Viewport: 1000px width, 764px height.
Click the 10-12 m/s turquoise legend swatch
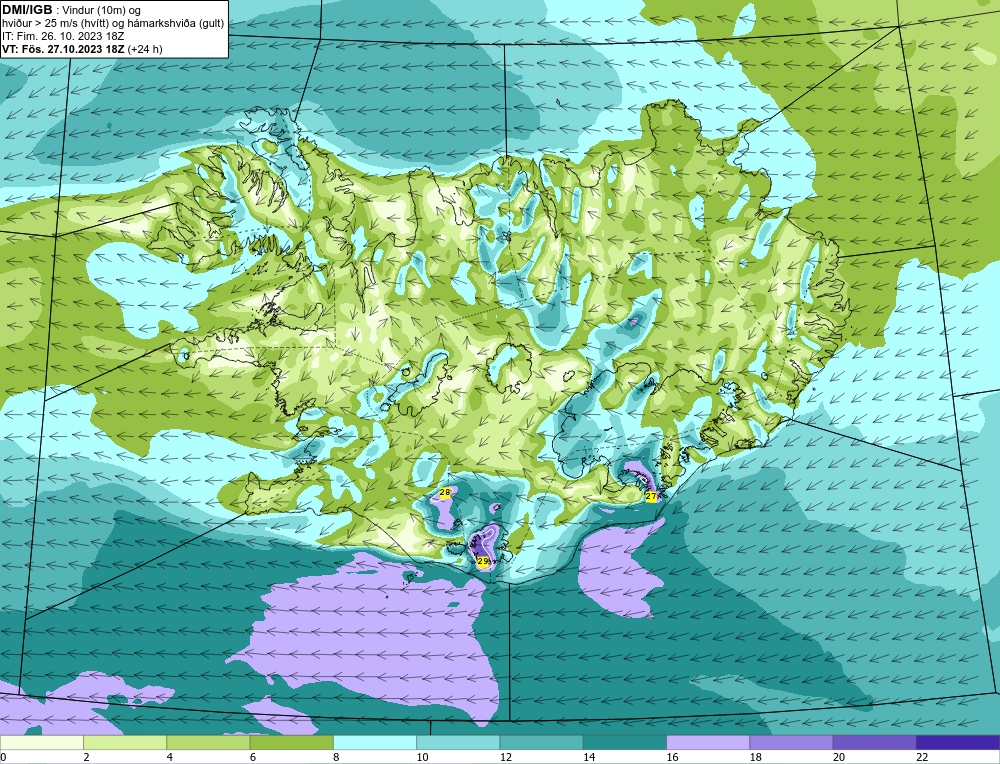click(x=458, y=742)
